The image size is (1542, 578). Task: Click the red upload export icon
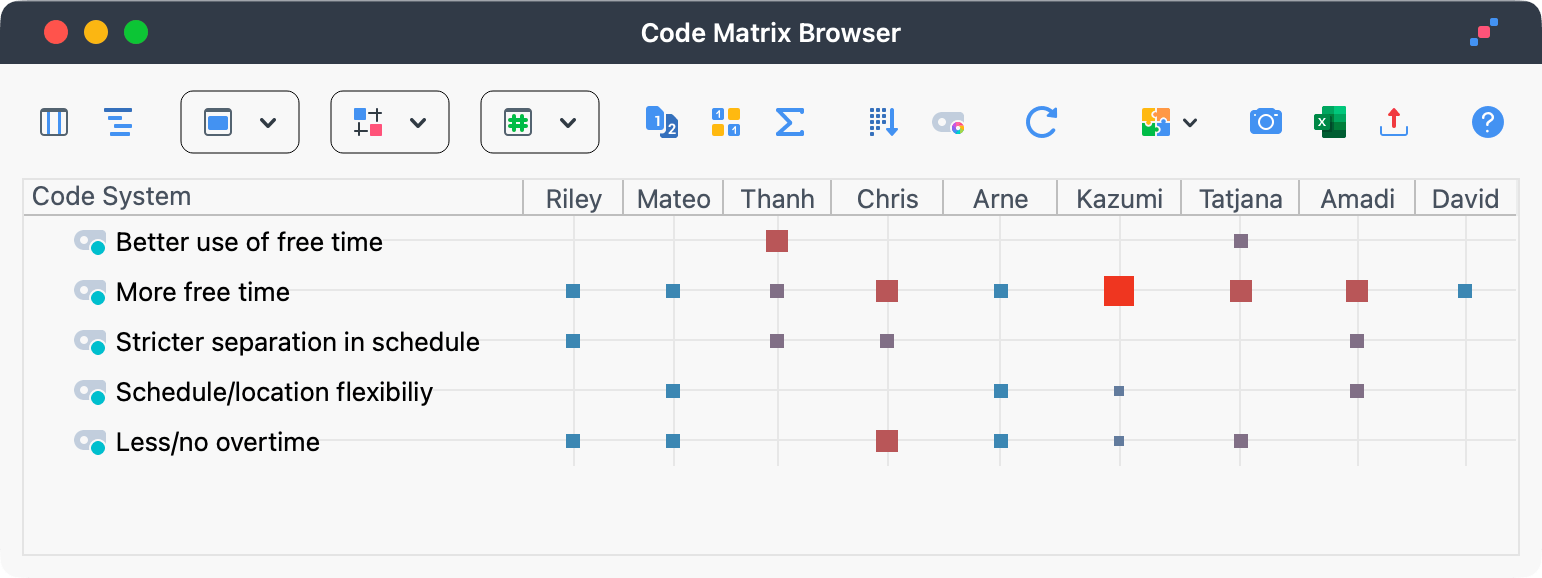click(1394, 122)
